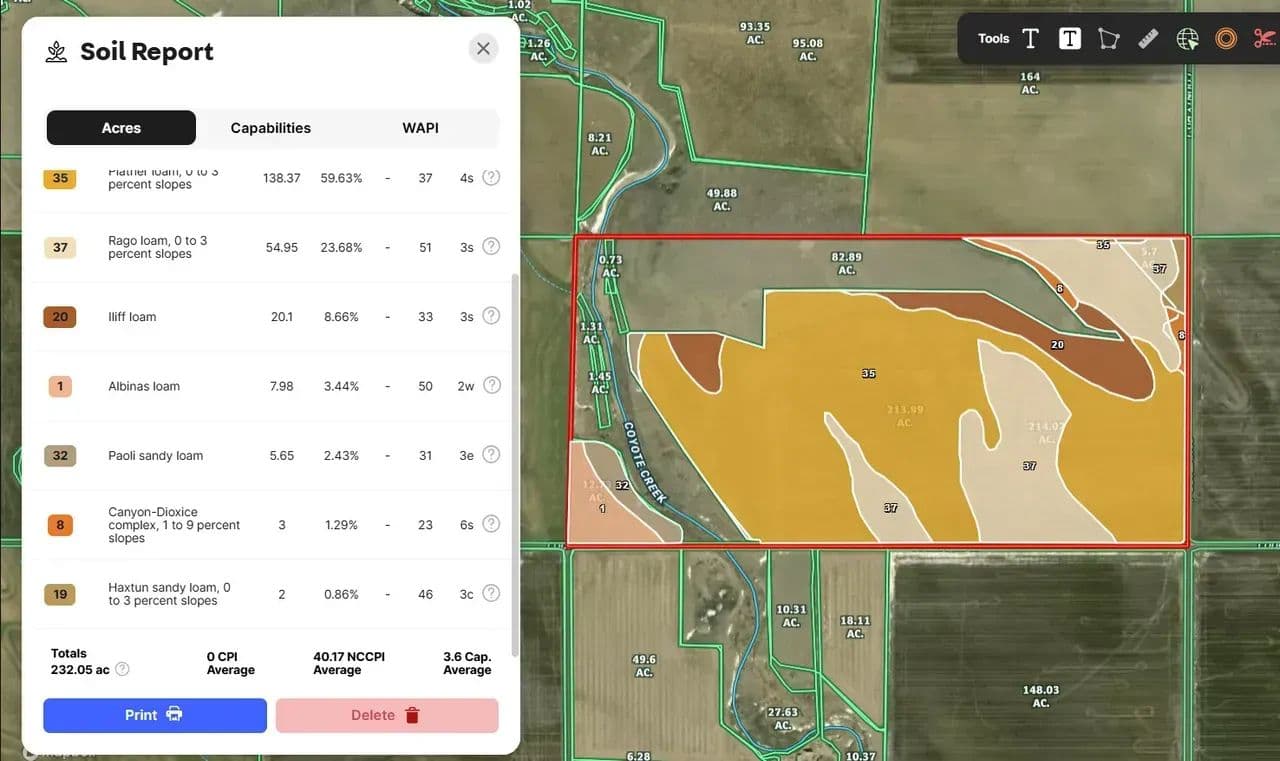Screen dimensions: 1280x761
Task: Open the orange concentric rings tool
Action: [x=1226, y=39]
